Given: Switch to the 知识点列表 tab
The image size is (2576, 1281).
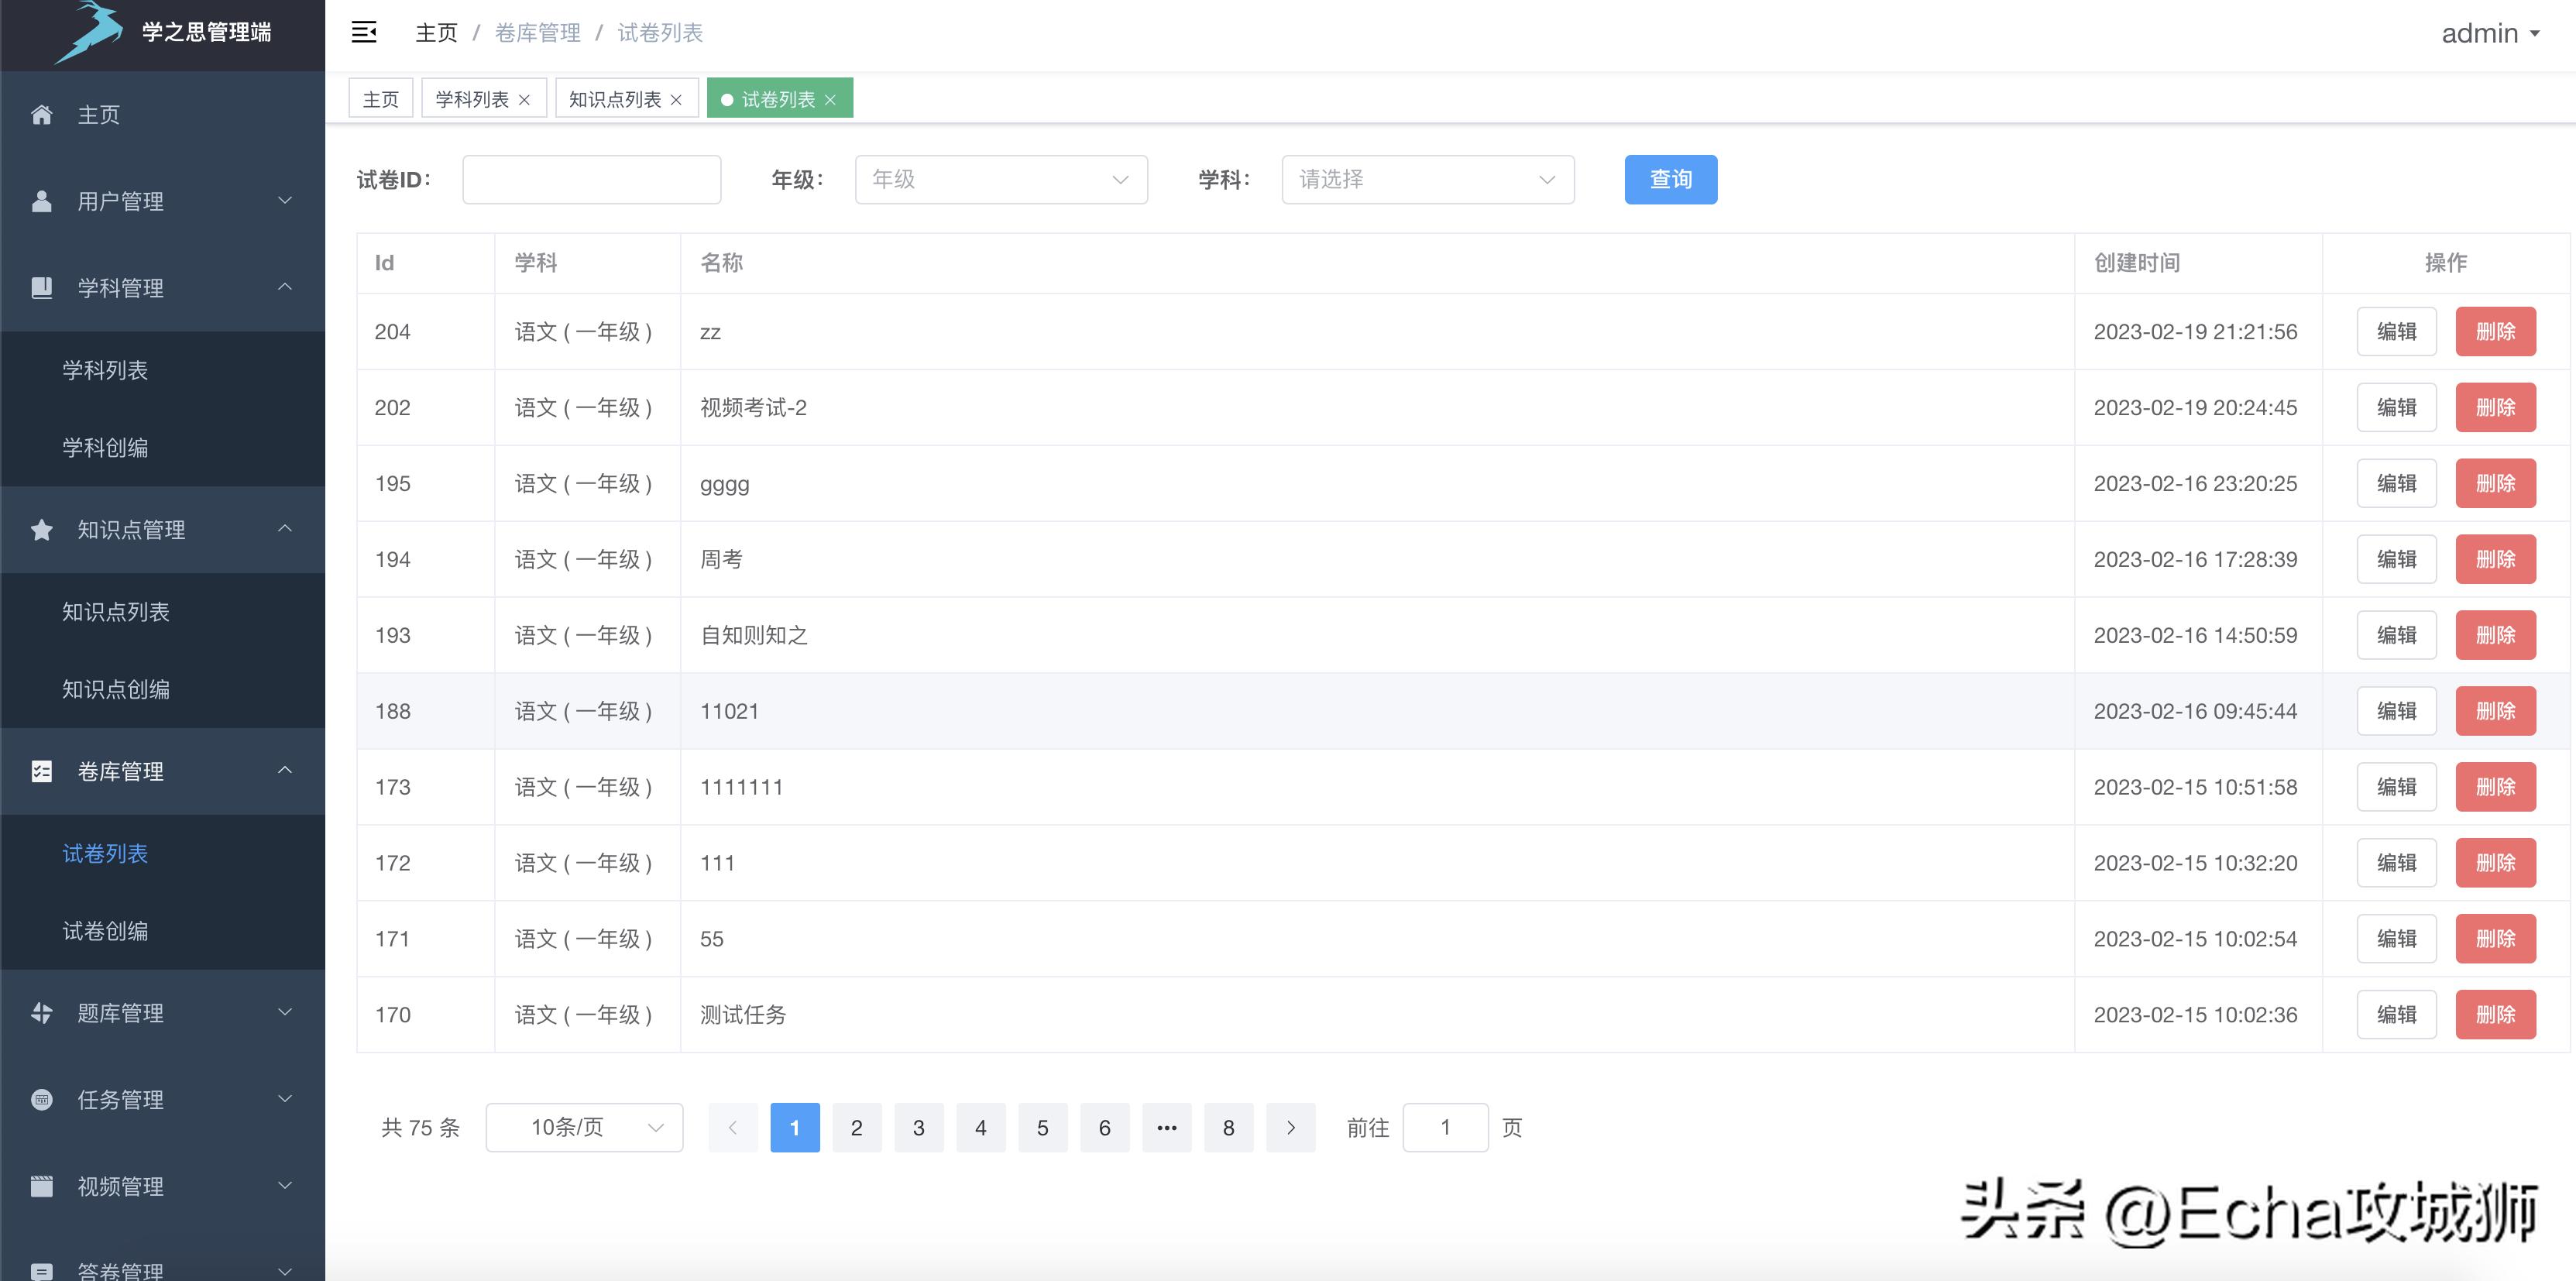Looking at the screenshot, I should click(615, 98).
